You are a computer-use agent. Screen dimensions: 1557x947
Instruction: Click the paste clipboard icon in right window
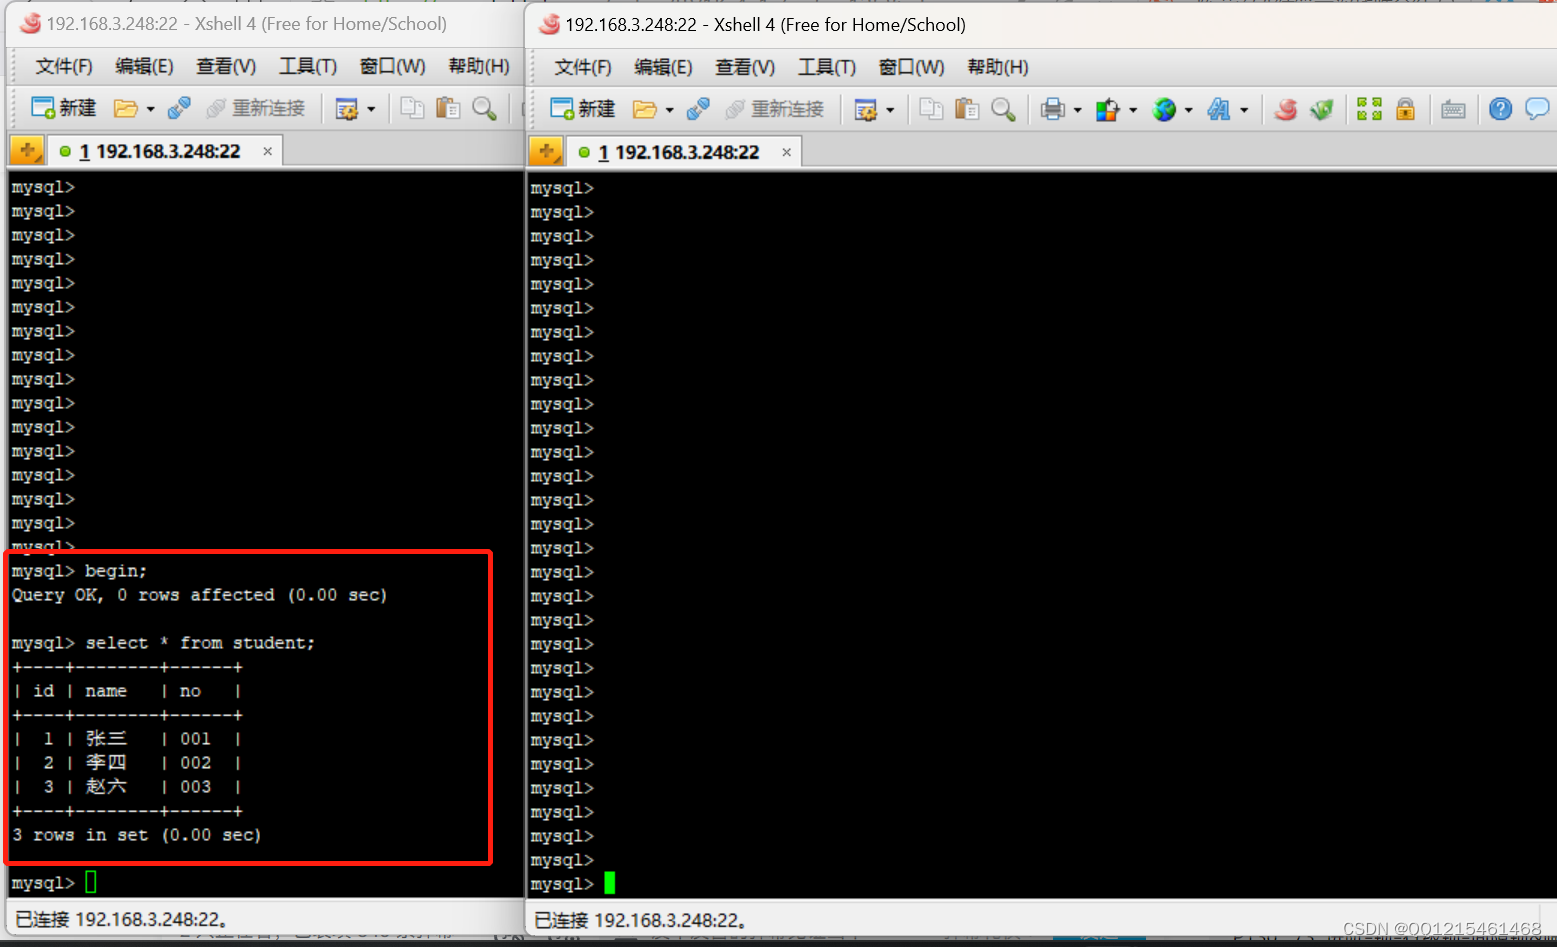coord(967,109)
